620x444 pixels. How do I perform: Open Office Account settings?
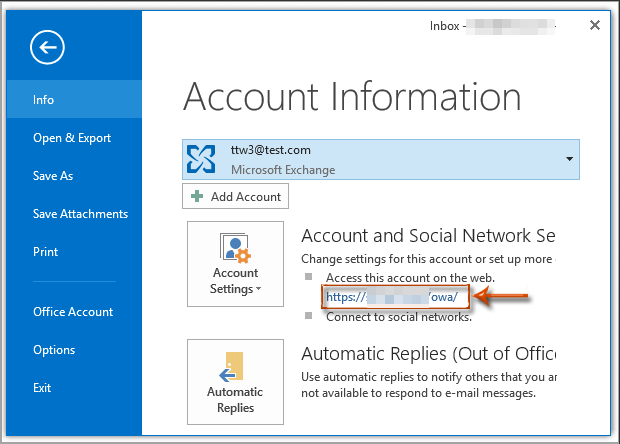(x=74, y=312)
